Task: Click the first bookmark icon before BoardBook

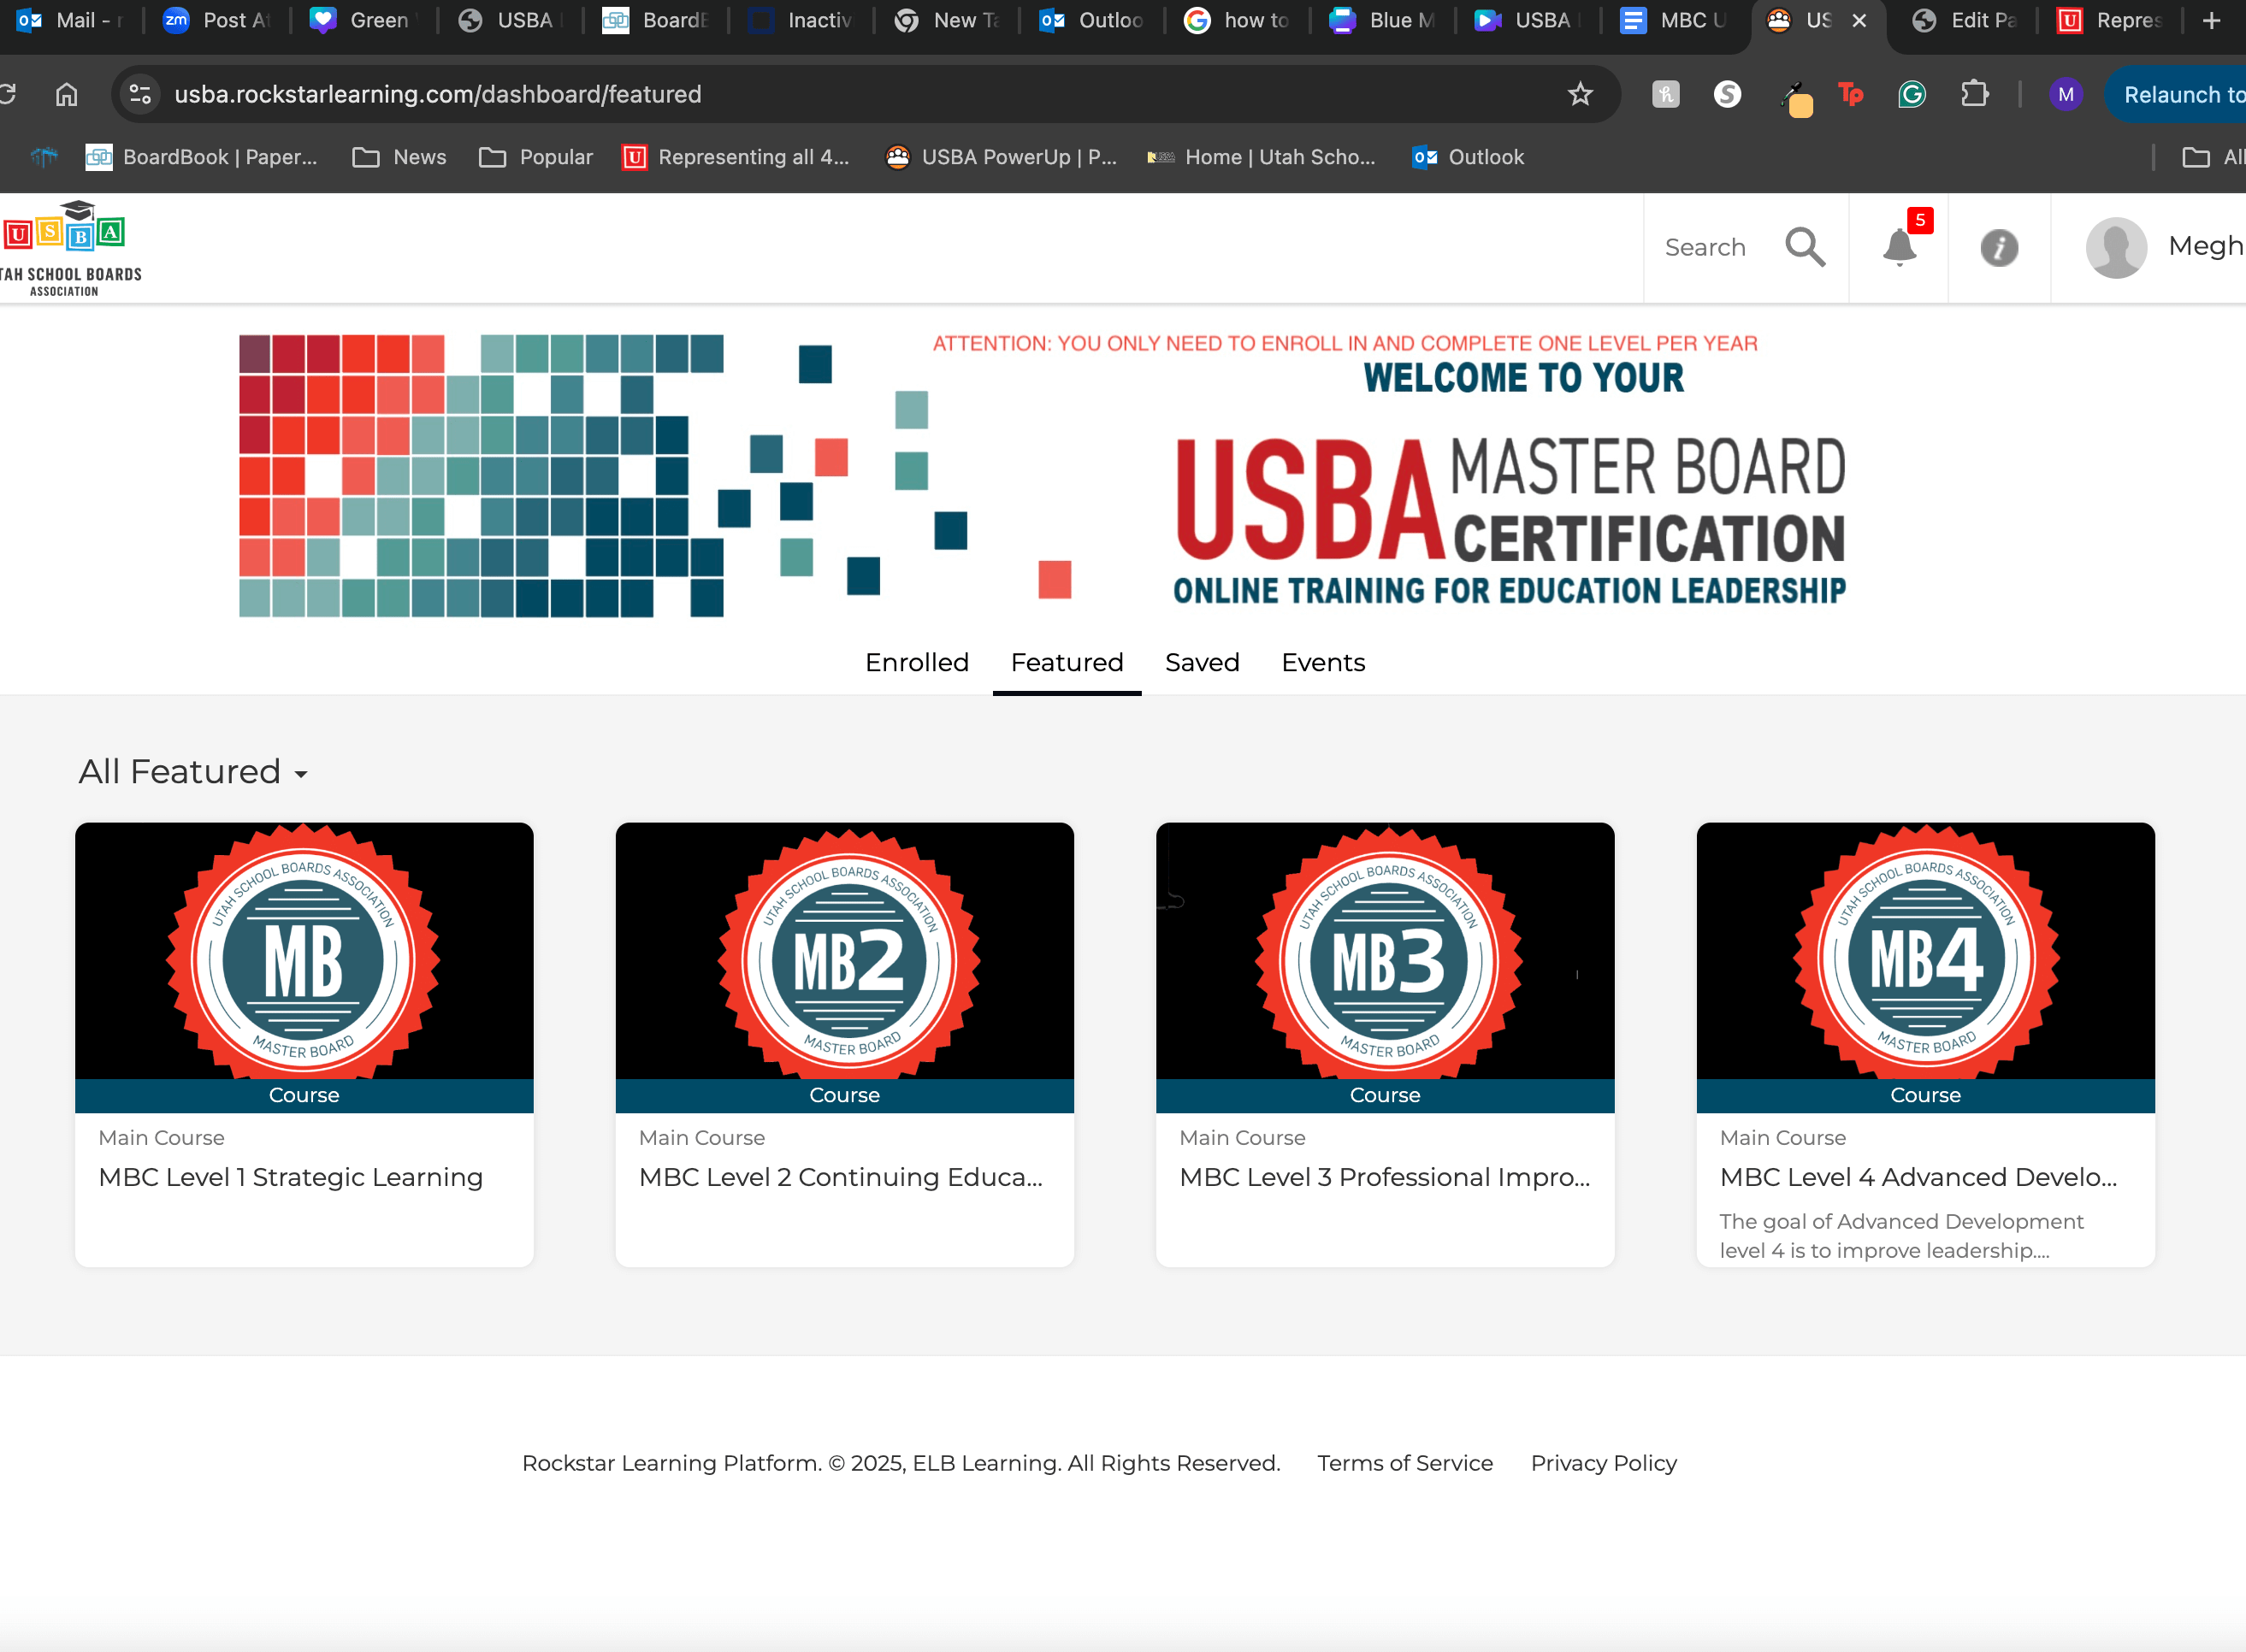Action: click(x=44, y=157)
